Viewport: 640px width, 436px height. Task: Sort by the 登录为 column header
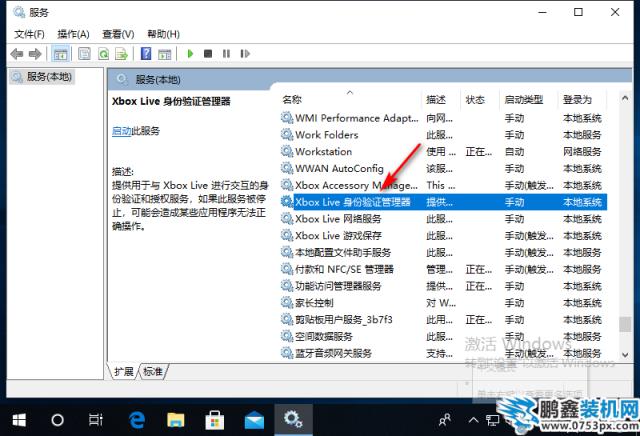[577, 100]
